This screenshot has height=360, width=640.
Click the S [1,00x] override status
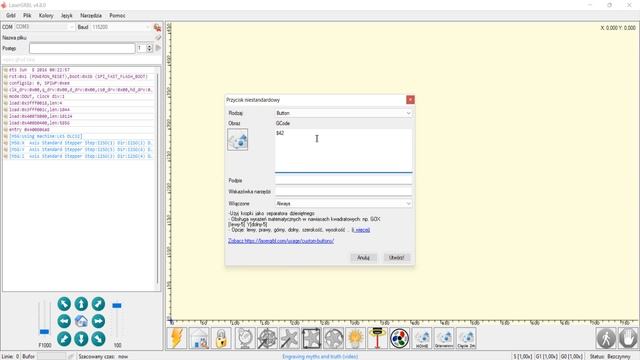(x=522, y=356)
